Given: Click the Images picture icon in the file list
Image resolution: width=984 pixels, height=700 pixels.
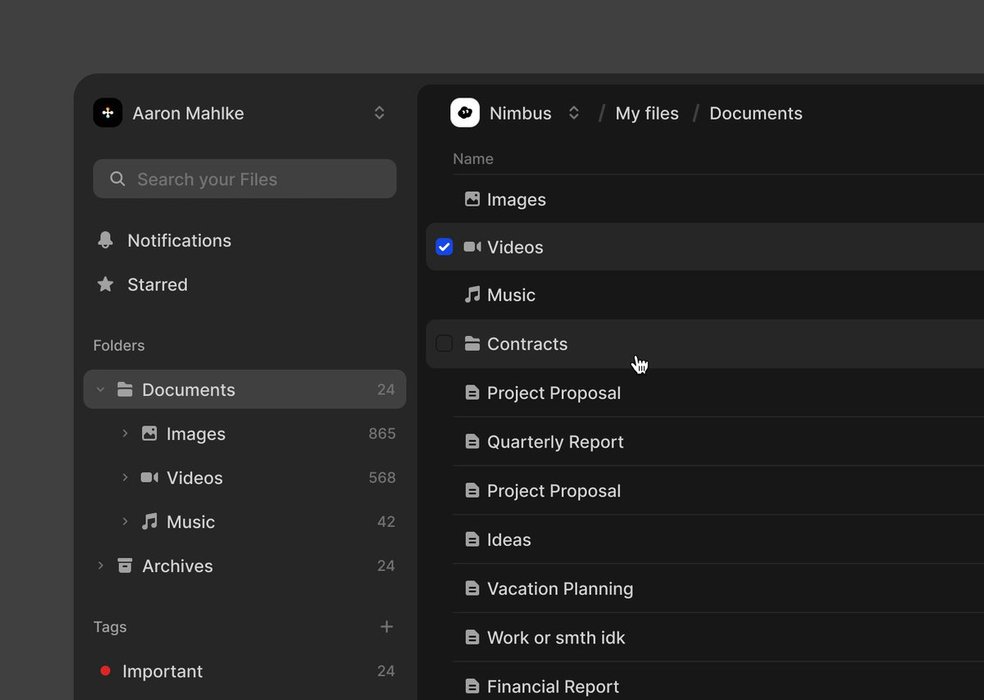Looking at the screenshot, I should pyautogui.click(x=472, y=199).
